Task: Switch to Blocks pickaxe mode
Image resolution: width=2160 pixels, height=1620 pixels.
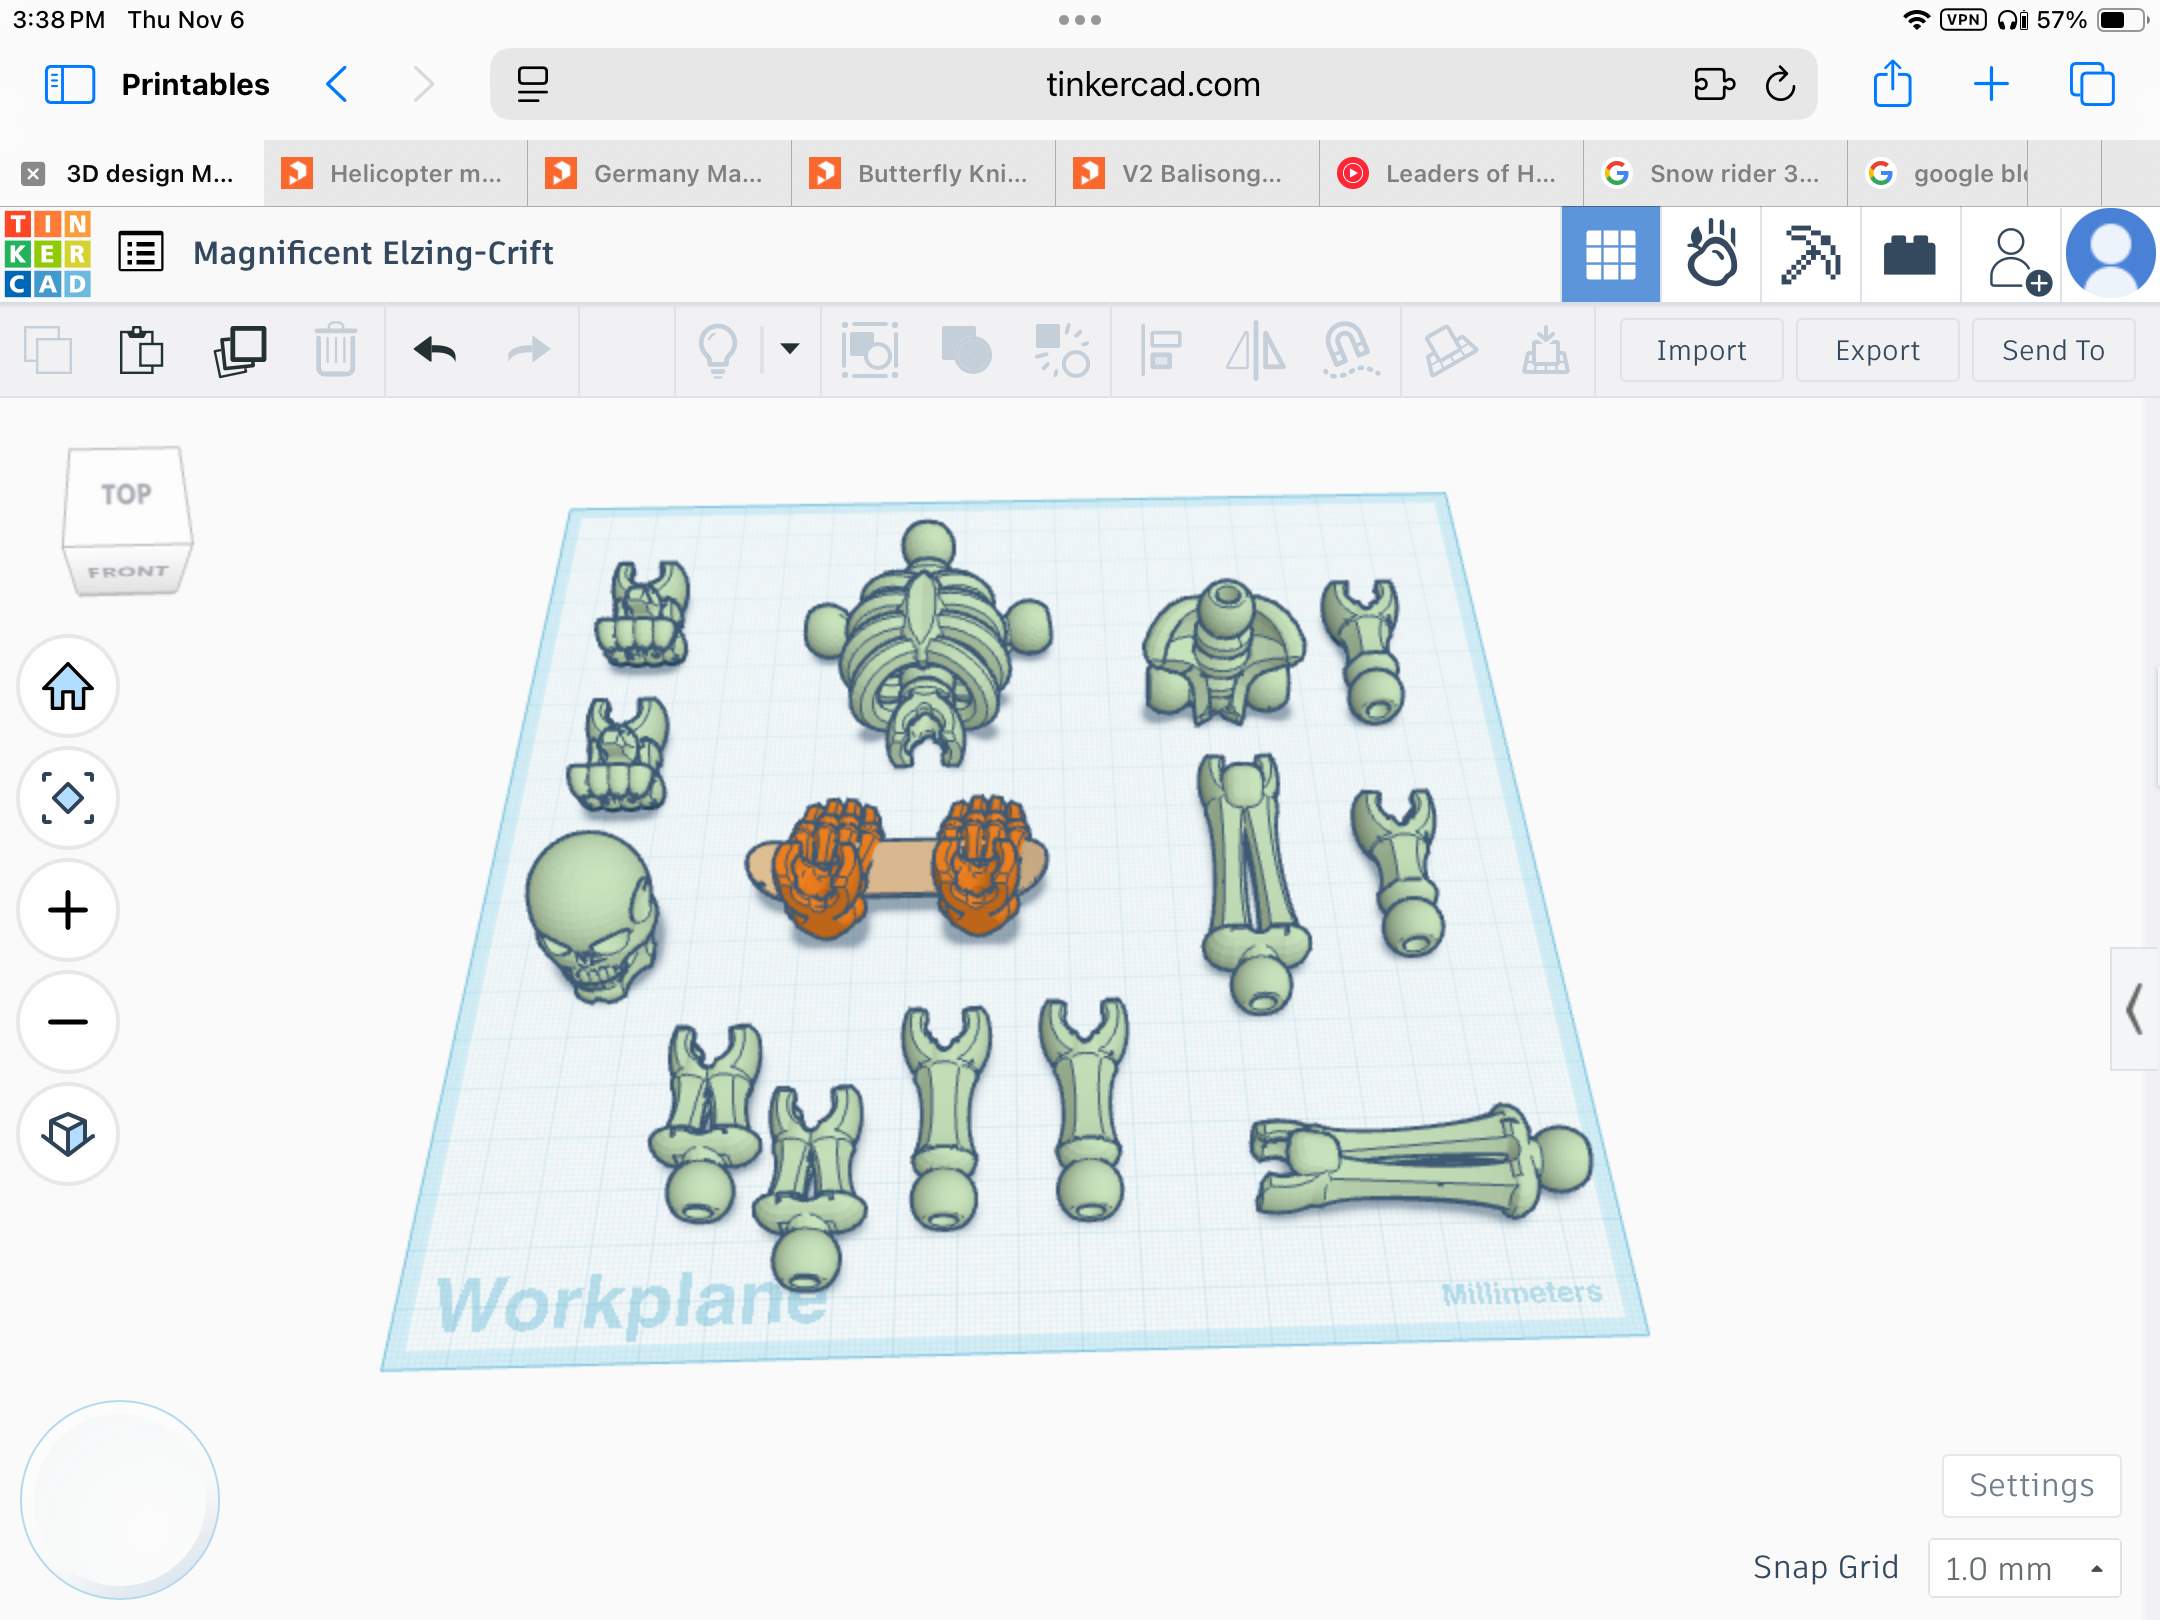Action: (1810, 253)
